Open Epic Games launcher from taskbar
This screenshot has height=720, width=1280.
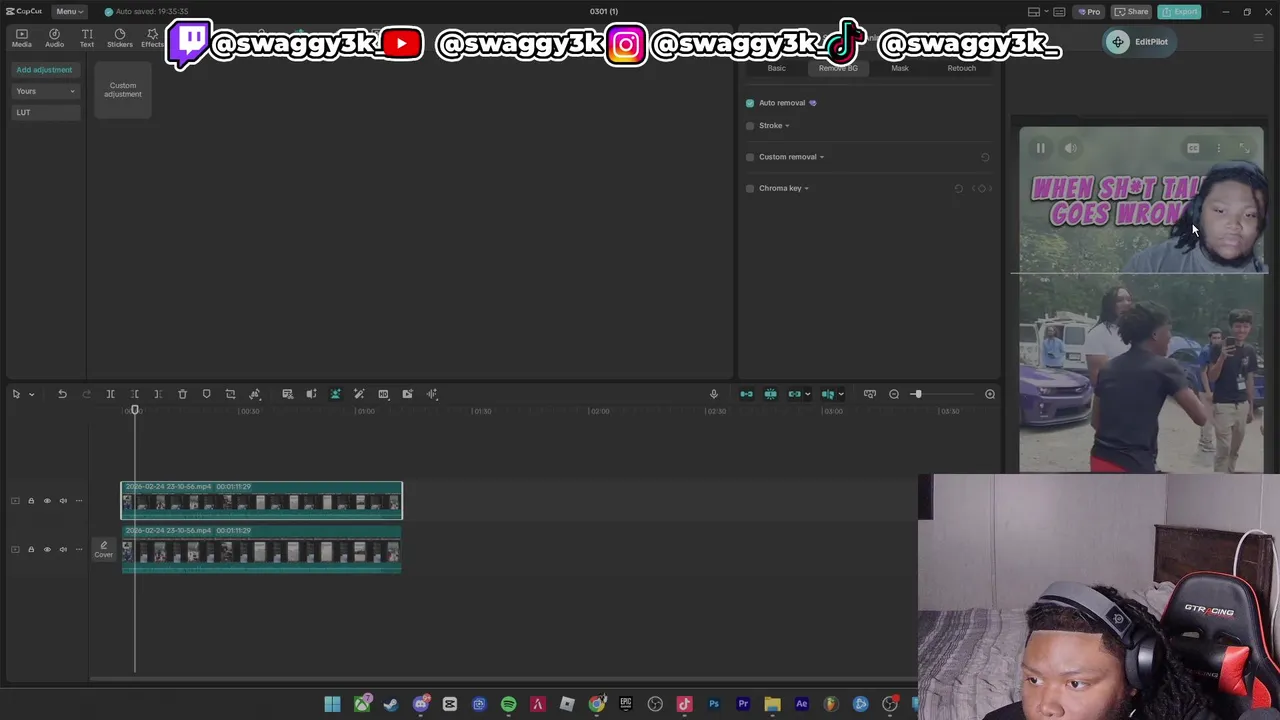tap(626, 704)
